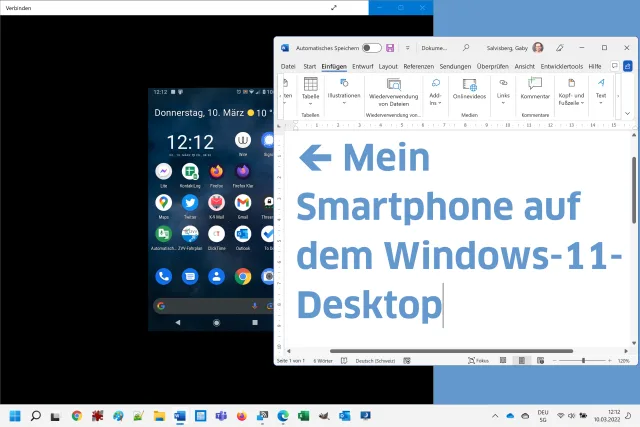The height and width of the screenshot is (427, 640).
Task: Click the zoom in plus button
Action: pos(609,361)
